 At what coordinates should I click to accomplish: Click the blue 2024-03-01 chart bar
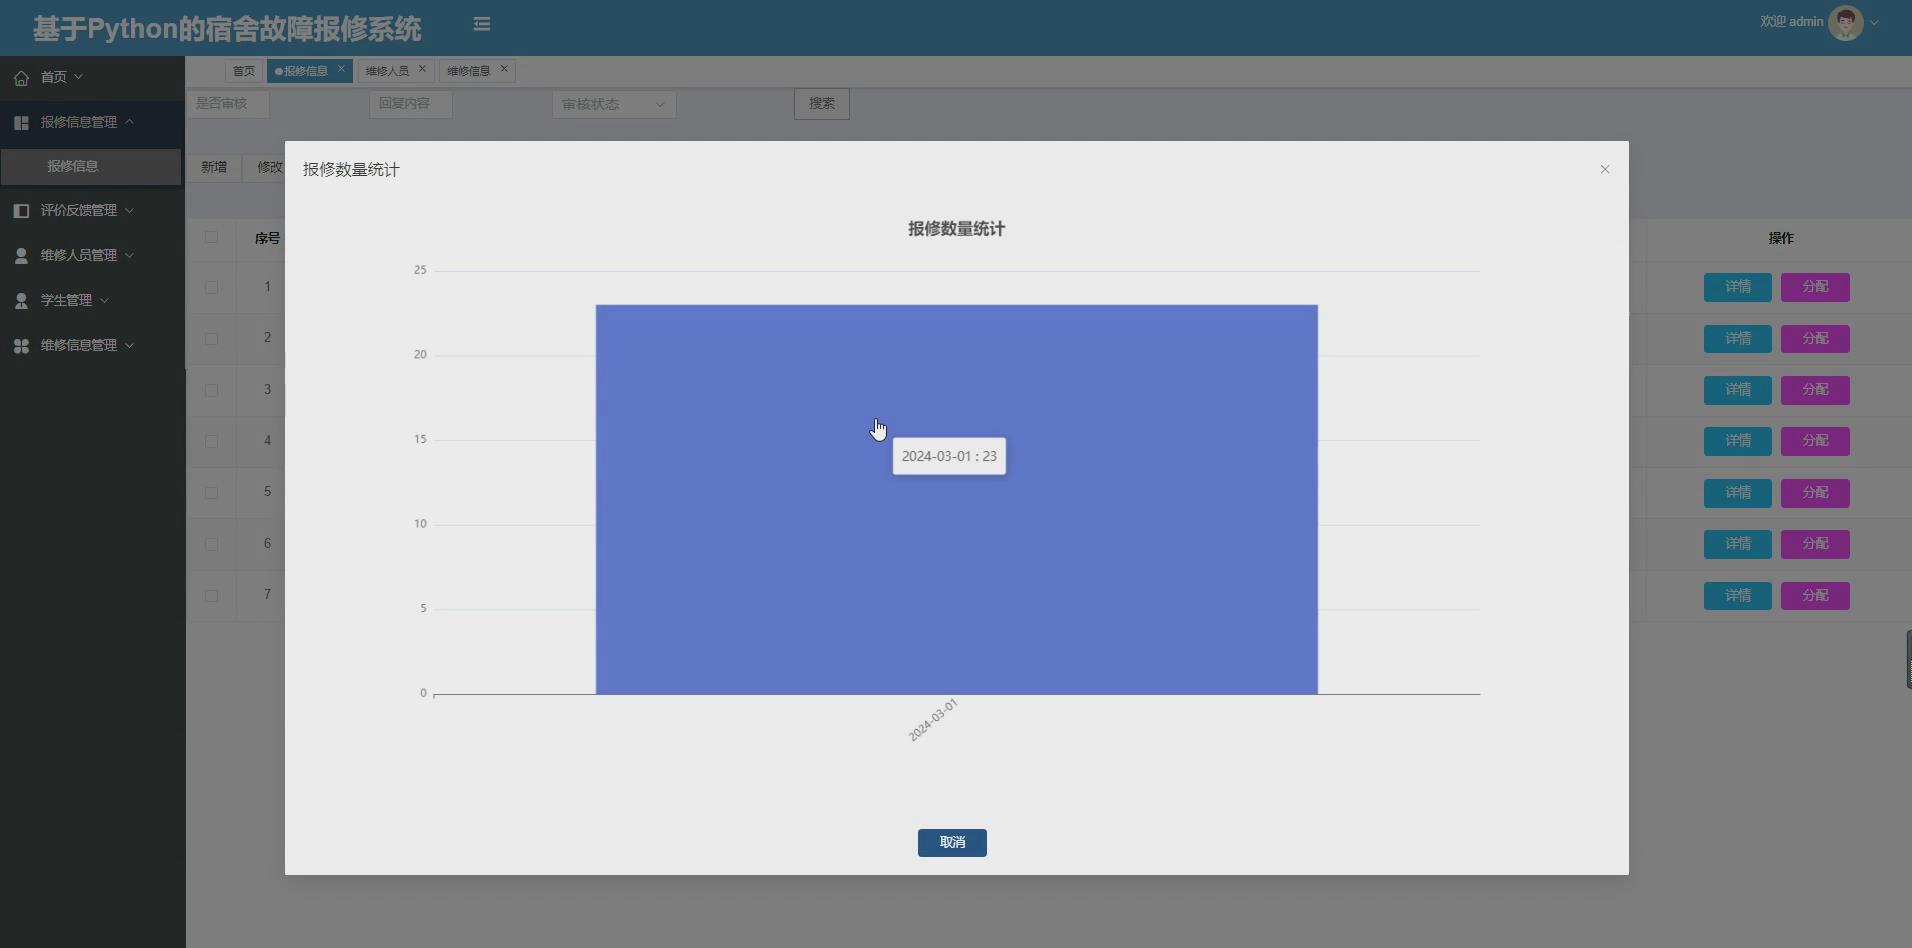tap(956, 499)
